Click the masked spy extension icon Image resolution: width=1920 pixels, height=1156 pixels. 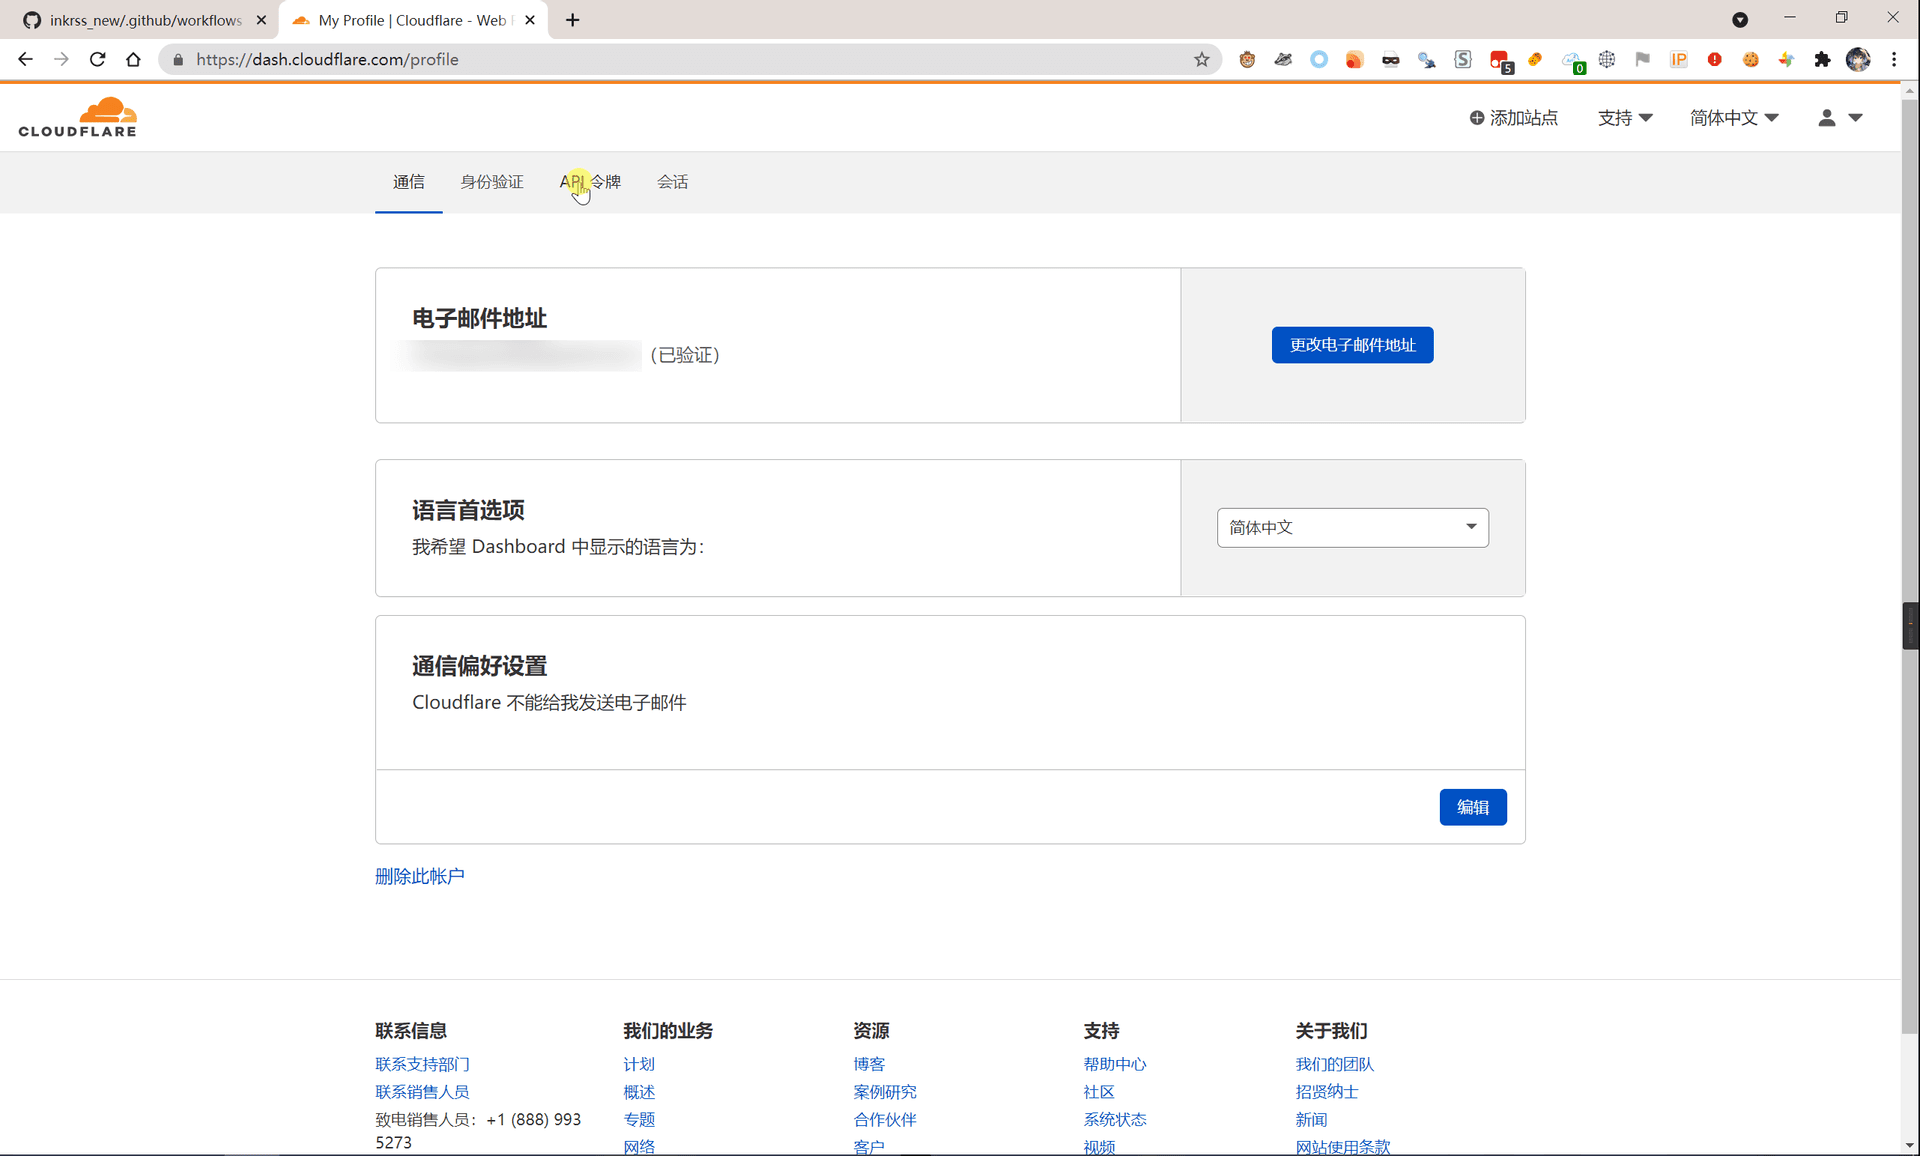tap(1391, 60)
